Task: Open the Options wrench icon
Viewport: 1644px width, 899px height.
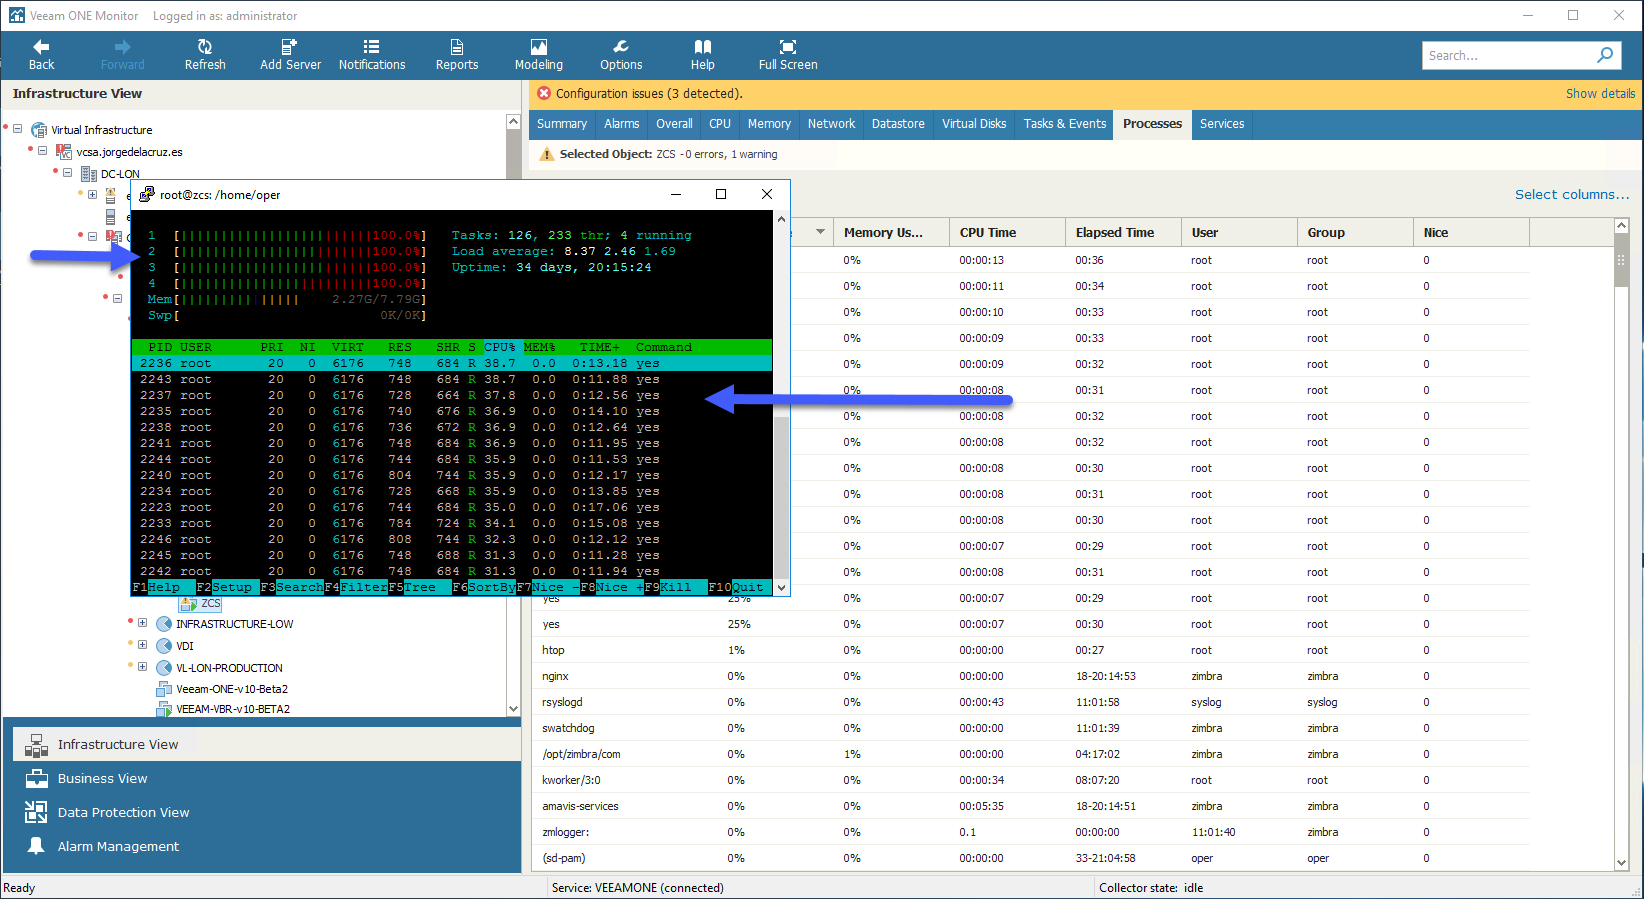Action: (x=621, y=47)
